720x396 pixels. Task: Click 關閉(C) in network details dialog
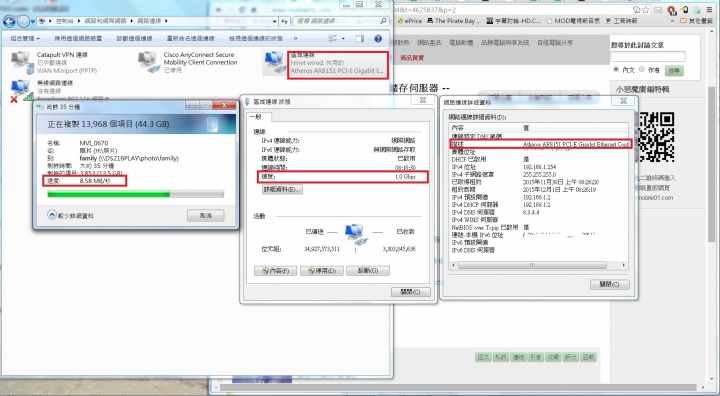tap(609, 284)
